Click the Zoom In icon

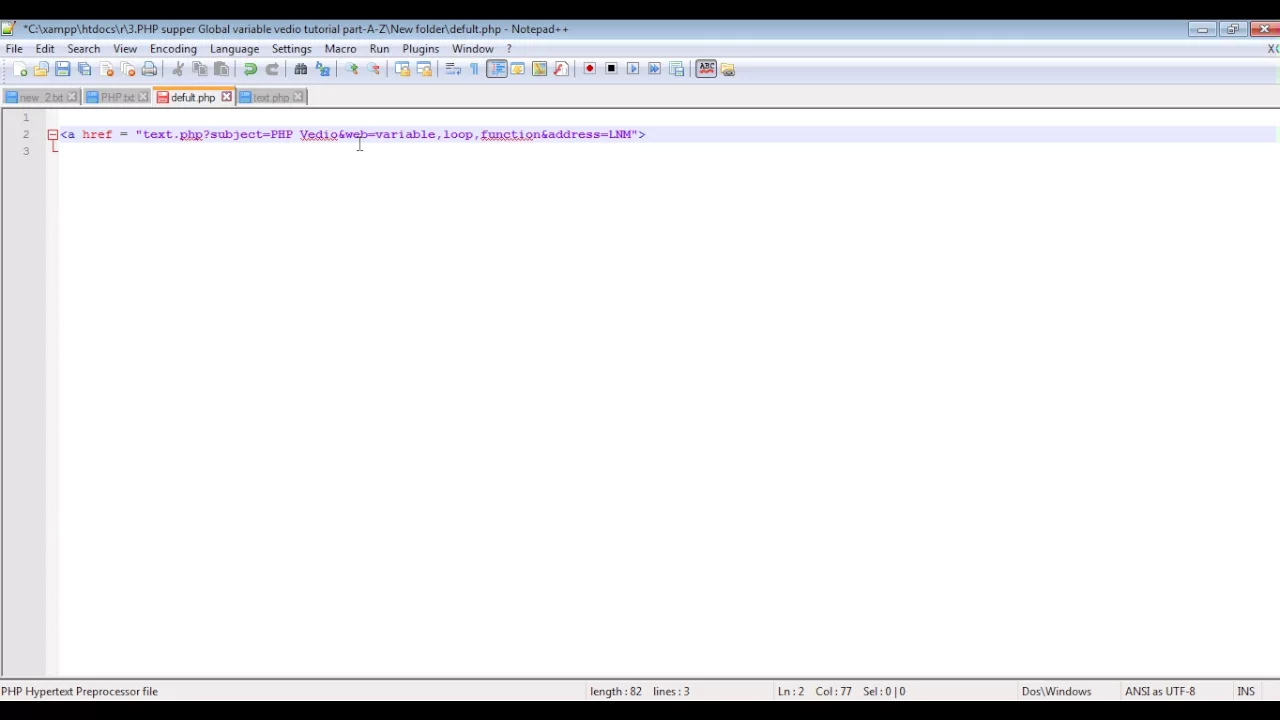(x=351, y=69)
